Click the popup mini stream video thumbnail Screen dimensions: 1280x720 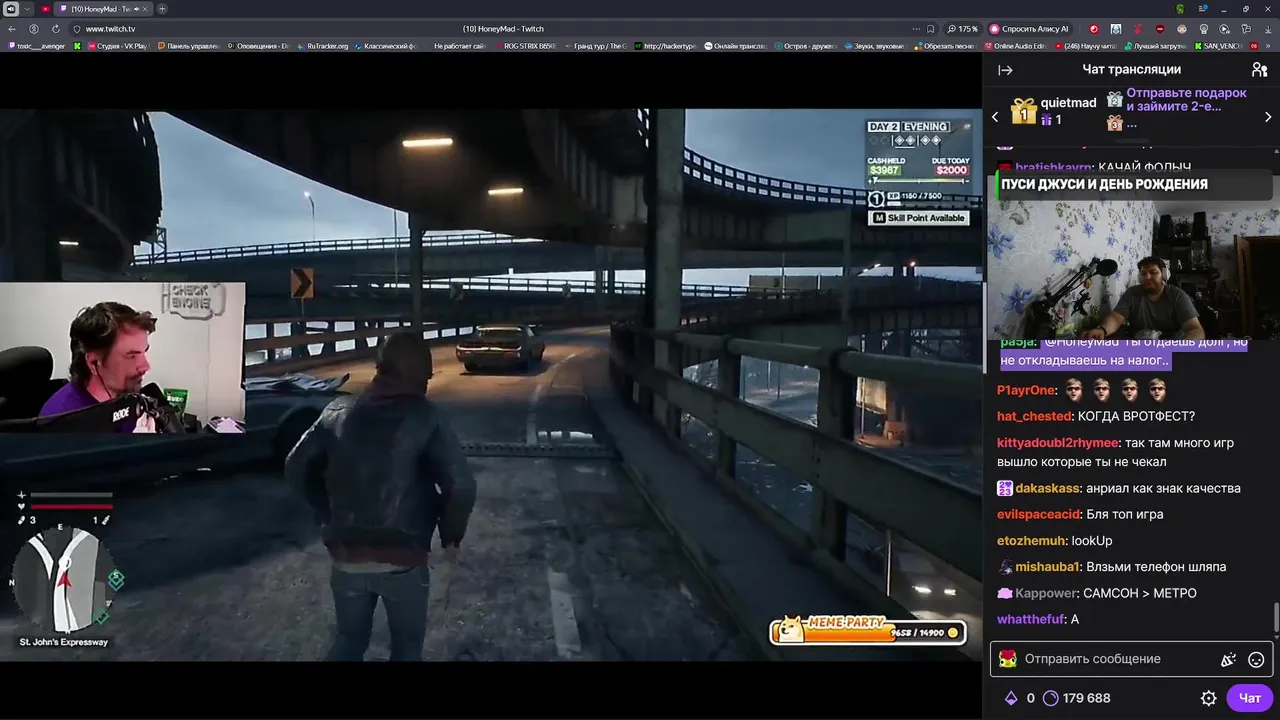coord(1131,268)
